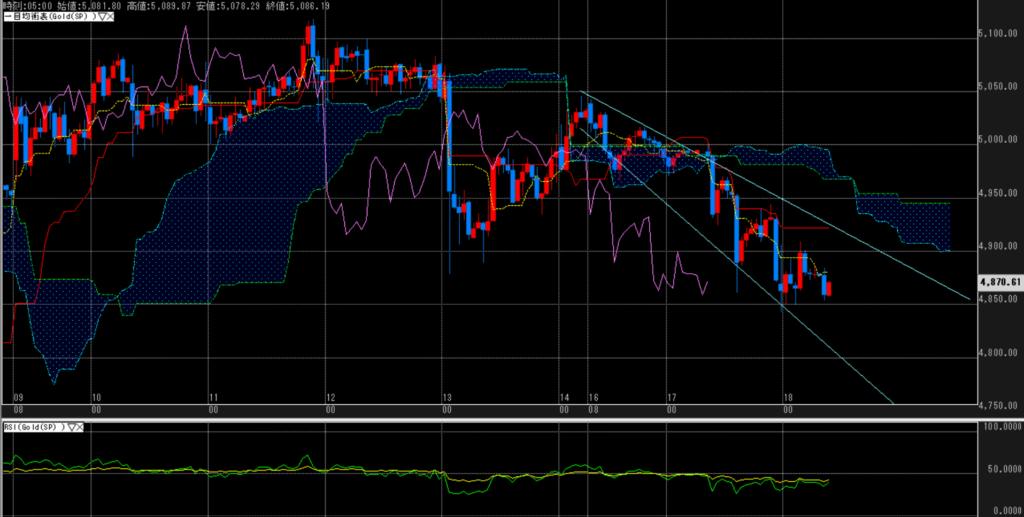Select date marker 10 on time axis

tap(96, 397)
